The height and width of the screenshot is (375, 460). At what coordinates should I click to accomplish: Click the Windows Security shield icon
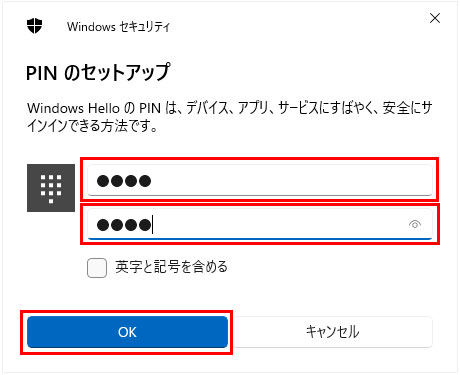tap(34, 26)
